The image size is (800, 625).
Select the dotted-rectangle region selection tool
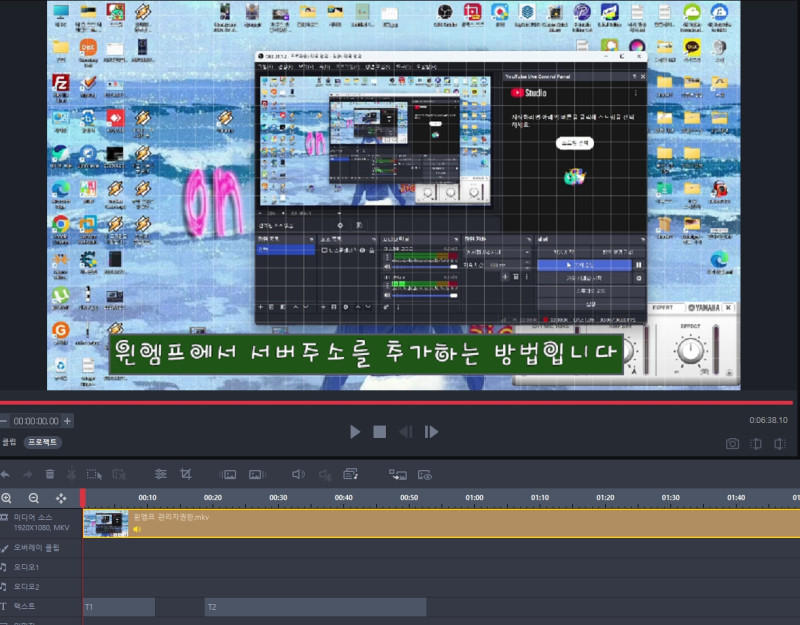tap(94, 474)
